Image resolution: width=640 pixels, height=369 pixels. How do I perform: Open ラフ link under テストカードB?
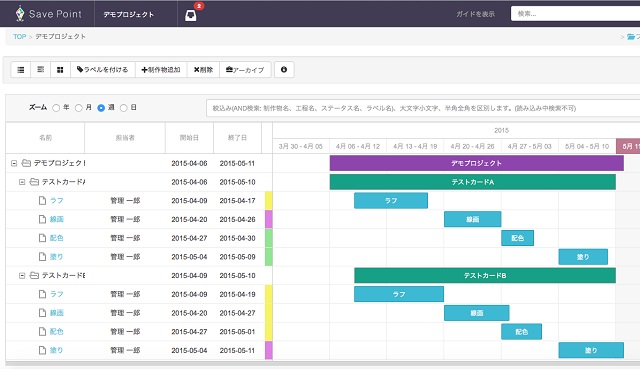[x=57, y=294]
